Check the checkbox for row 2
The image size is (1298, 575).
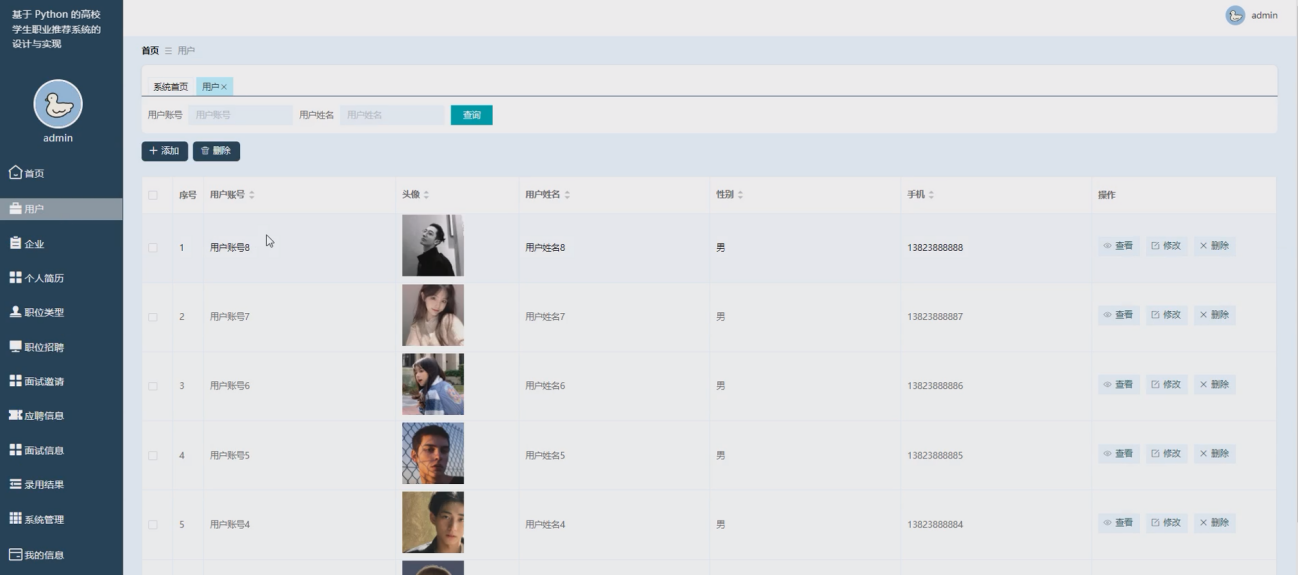pos(153,316)
